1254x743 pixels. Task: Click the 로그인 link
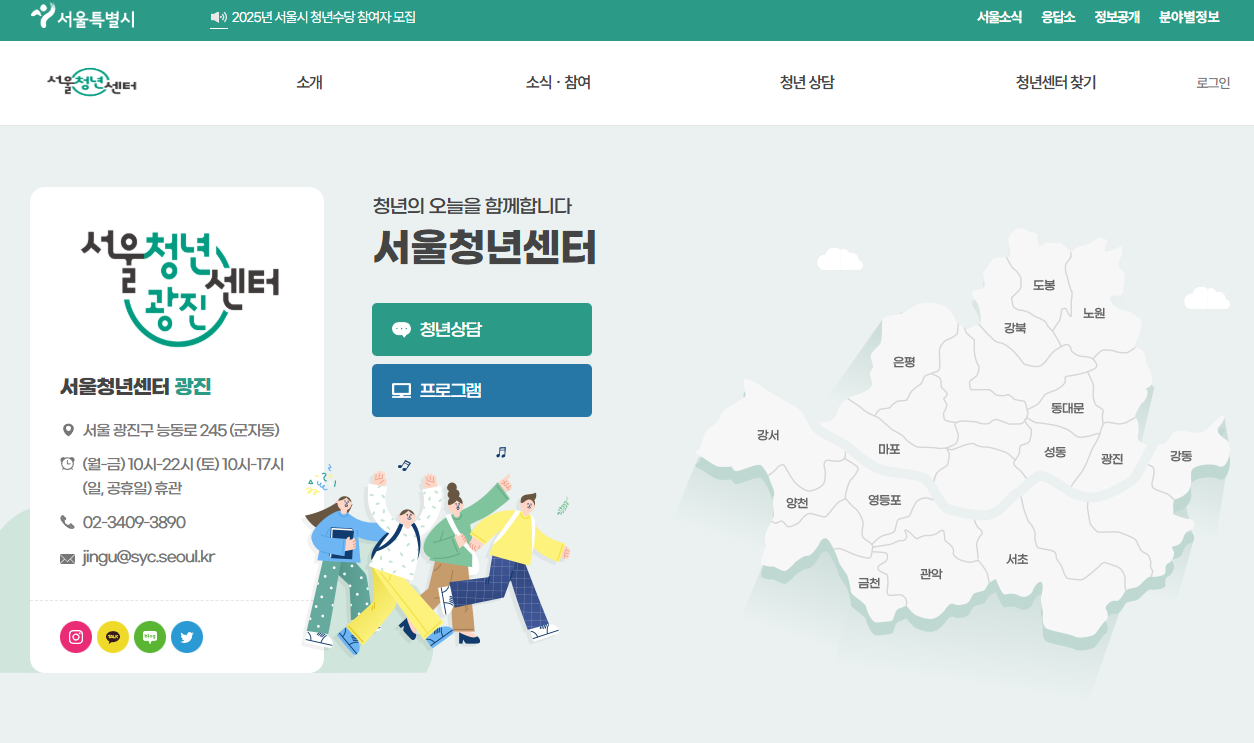coord(1213,83)
